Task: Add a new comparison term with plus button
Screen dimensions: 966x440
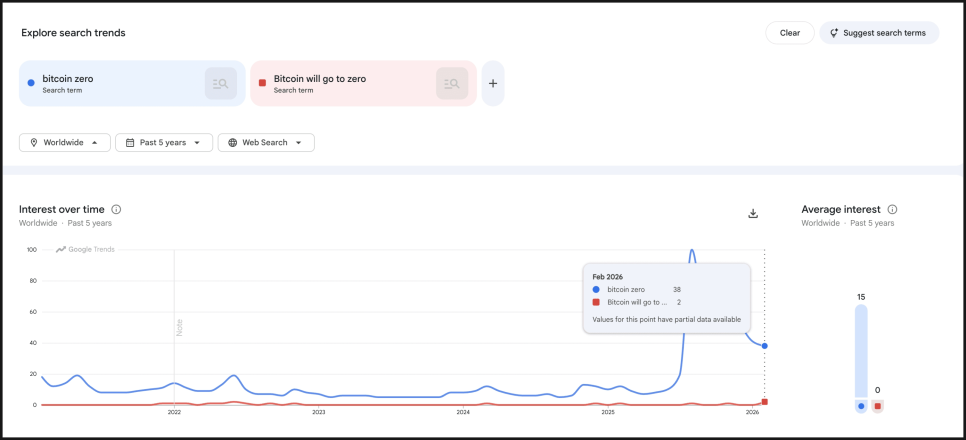Action: click(493, 84)
